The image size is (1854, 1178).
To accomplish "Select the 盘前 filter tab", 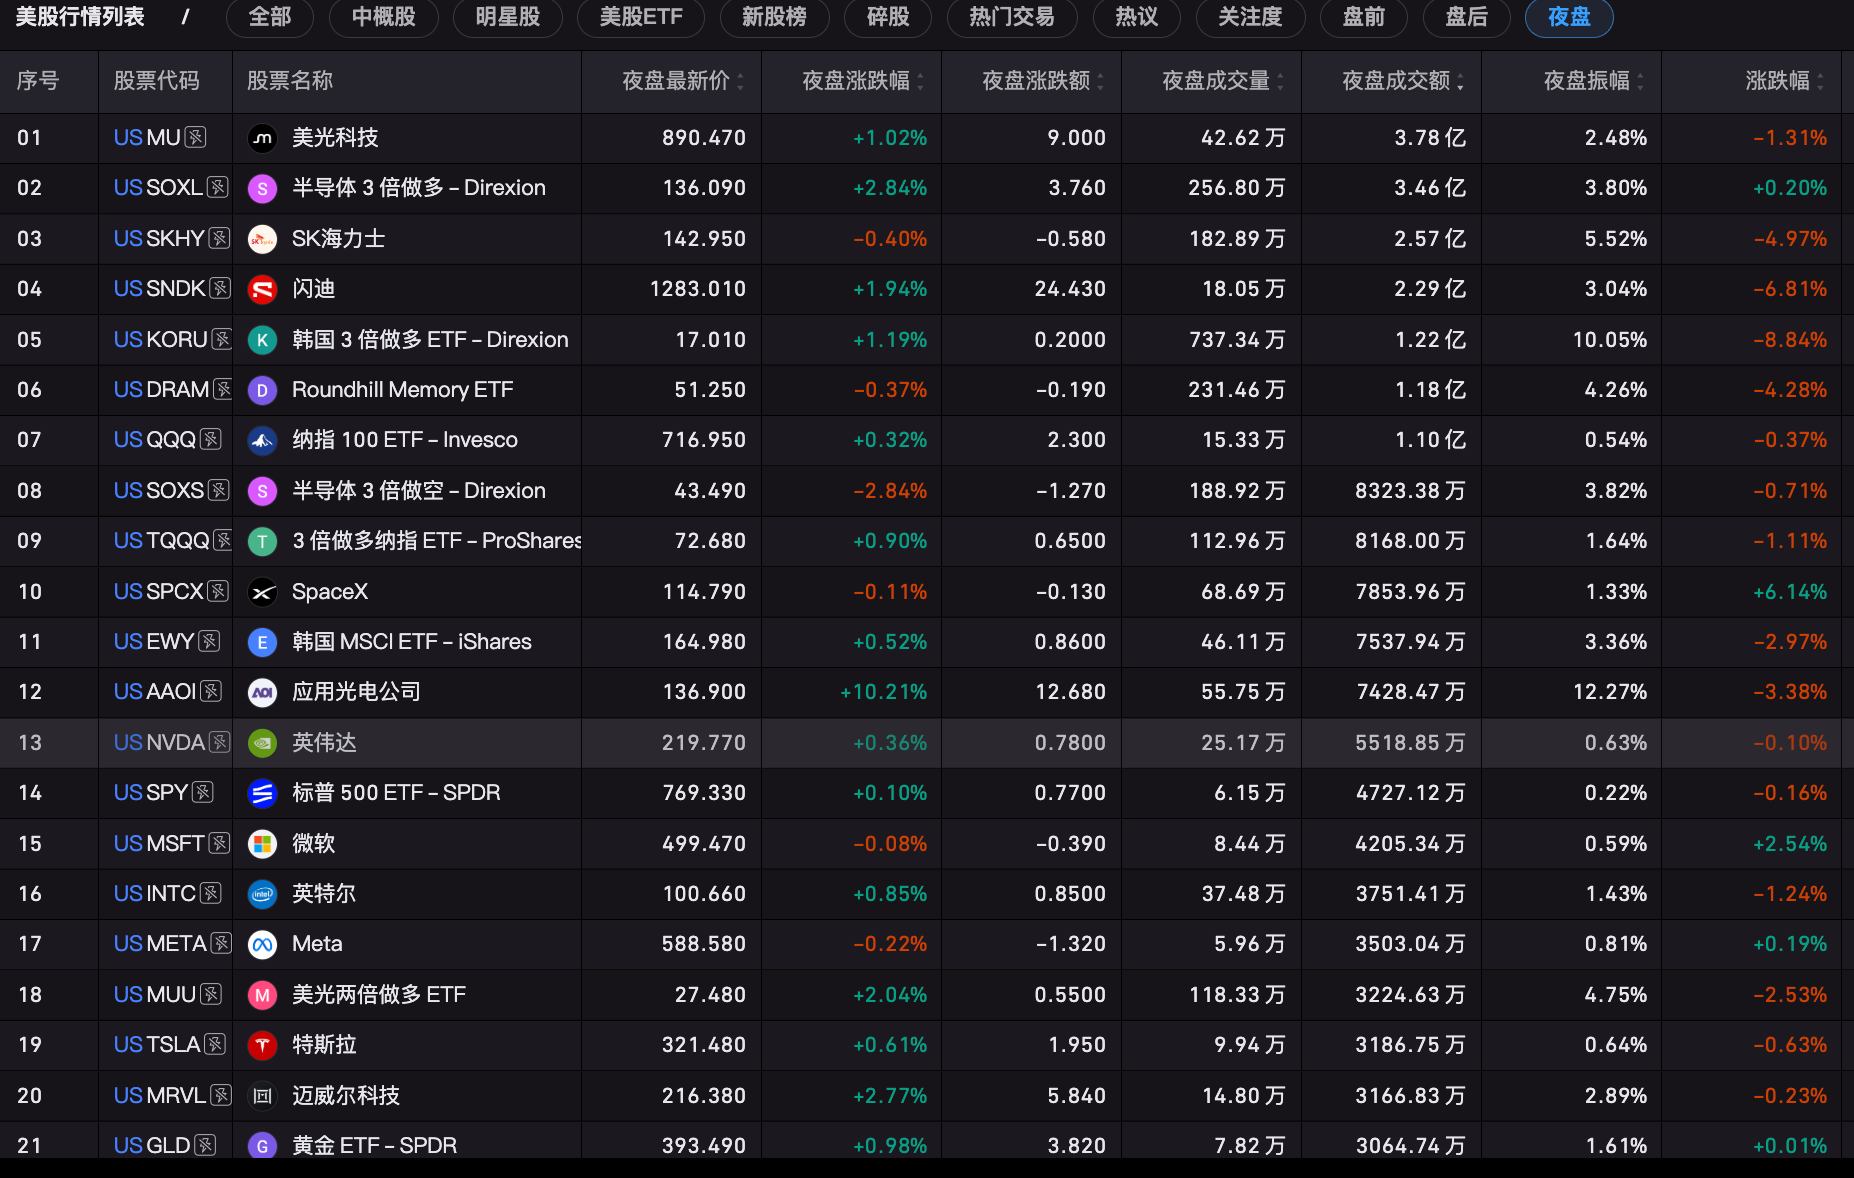I will point(1364,17).
